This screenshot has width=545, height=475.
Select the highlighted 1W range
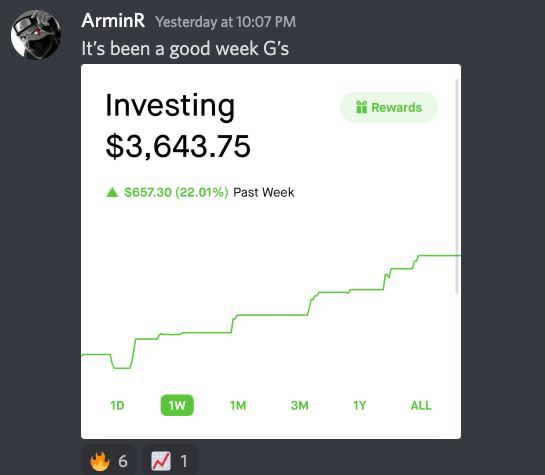tap(177, 405)
